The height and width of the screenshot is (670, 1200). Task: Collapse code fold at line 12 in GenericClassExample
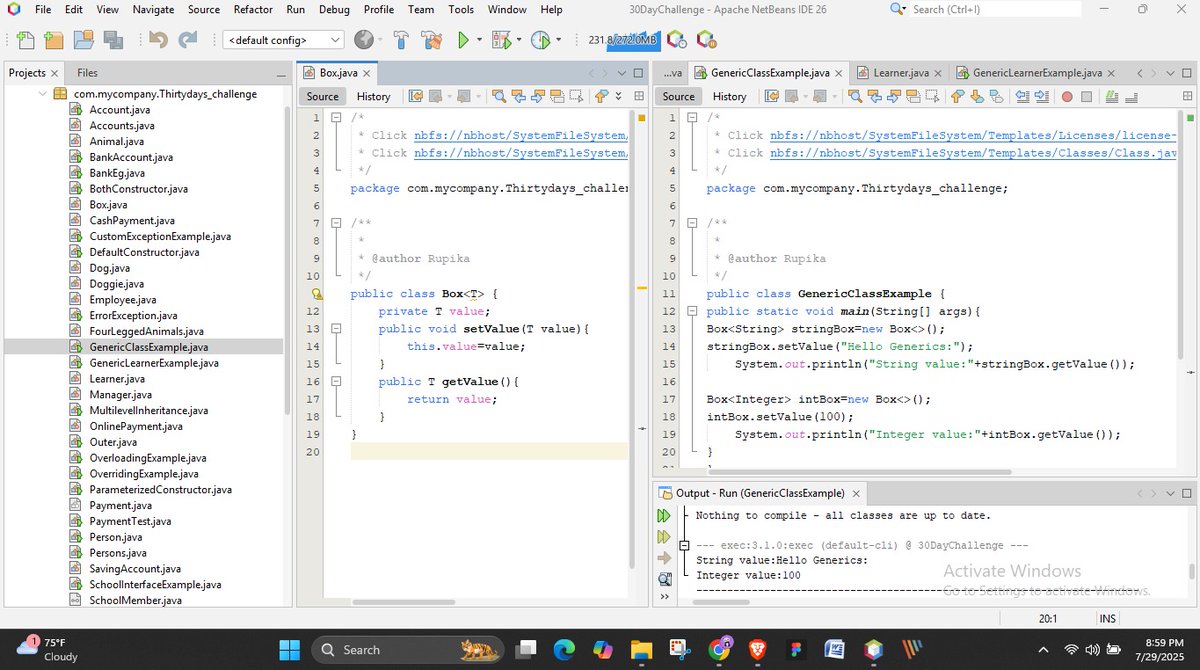pyautogui.click(x=692, y=312)
